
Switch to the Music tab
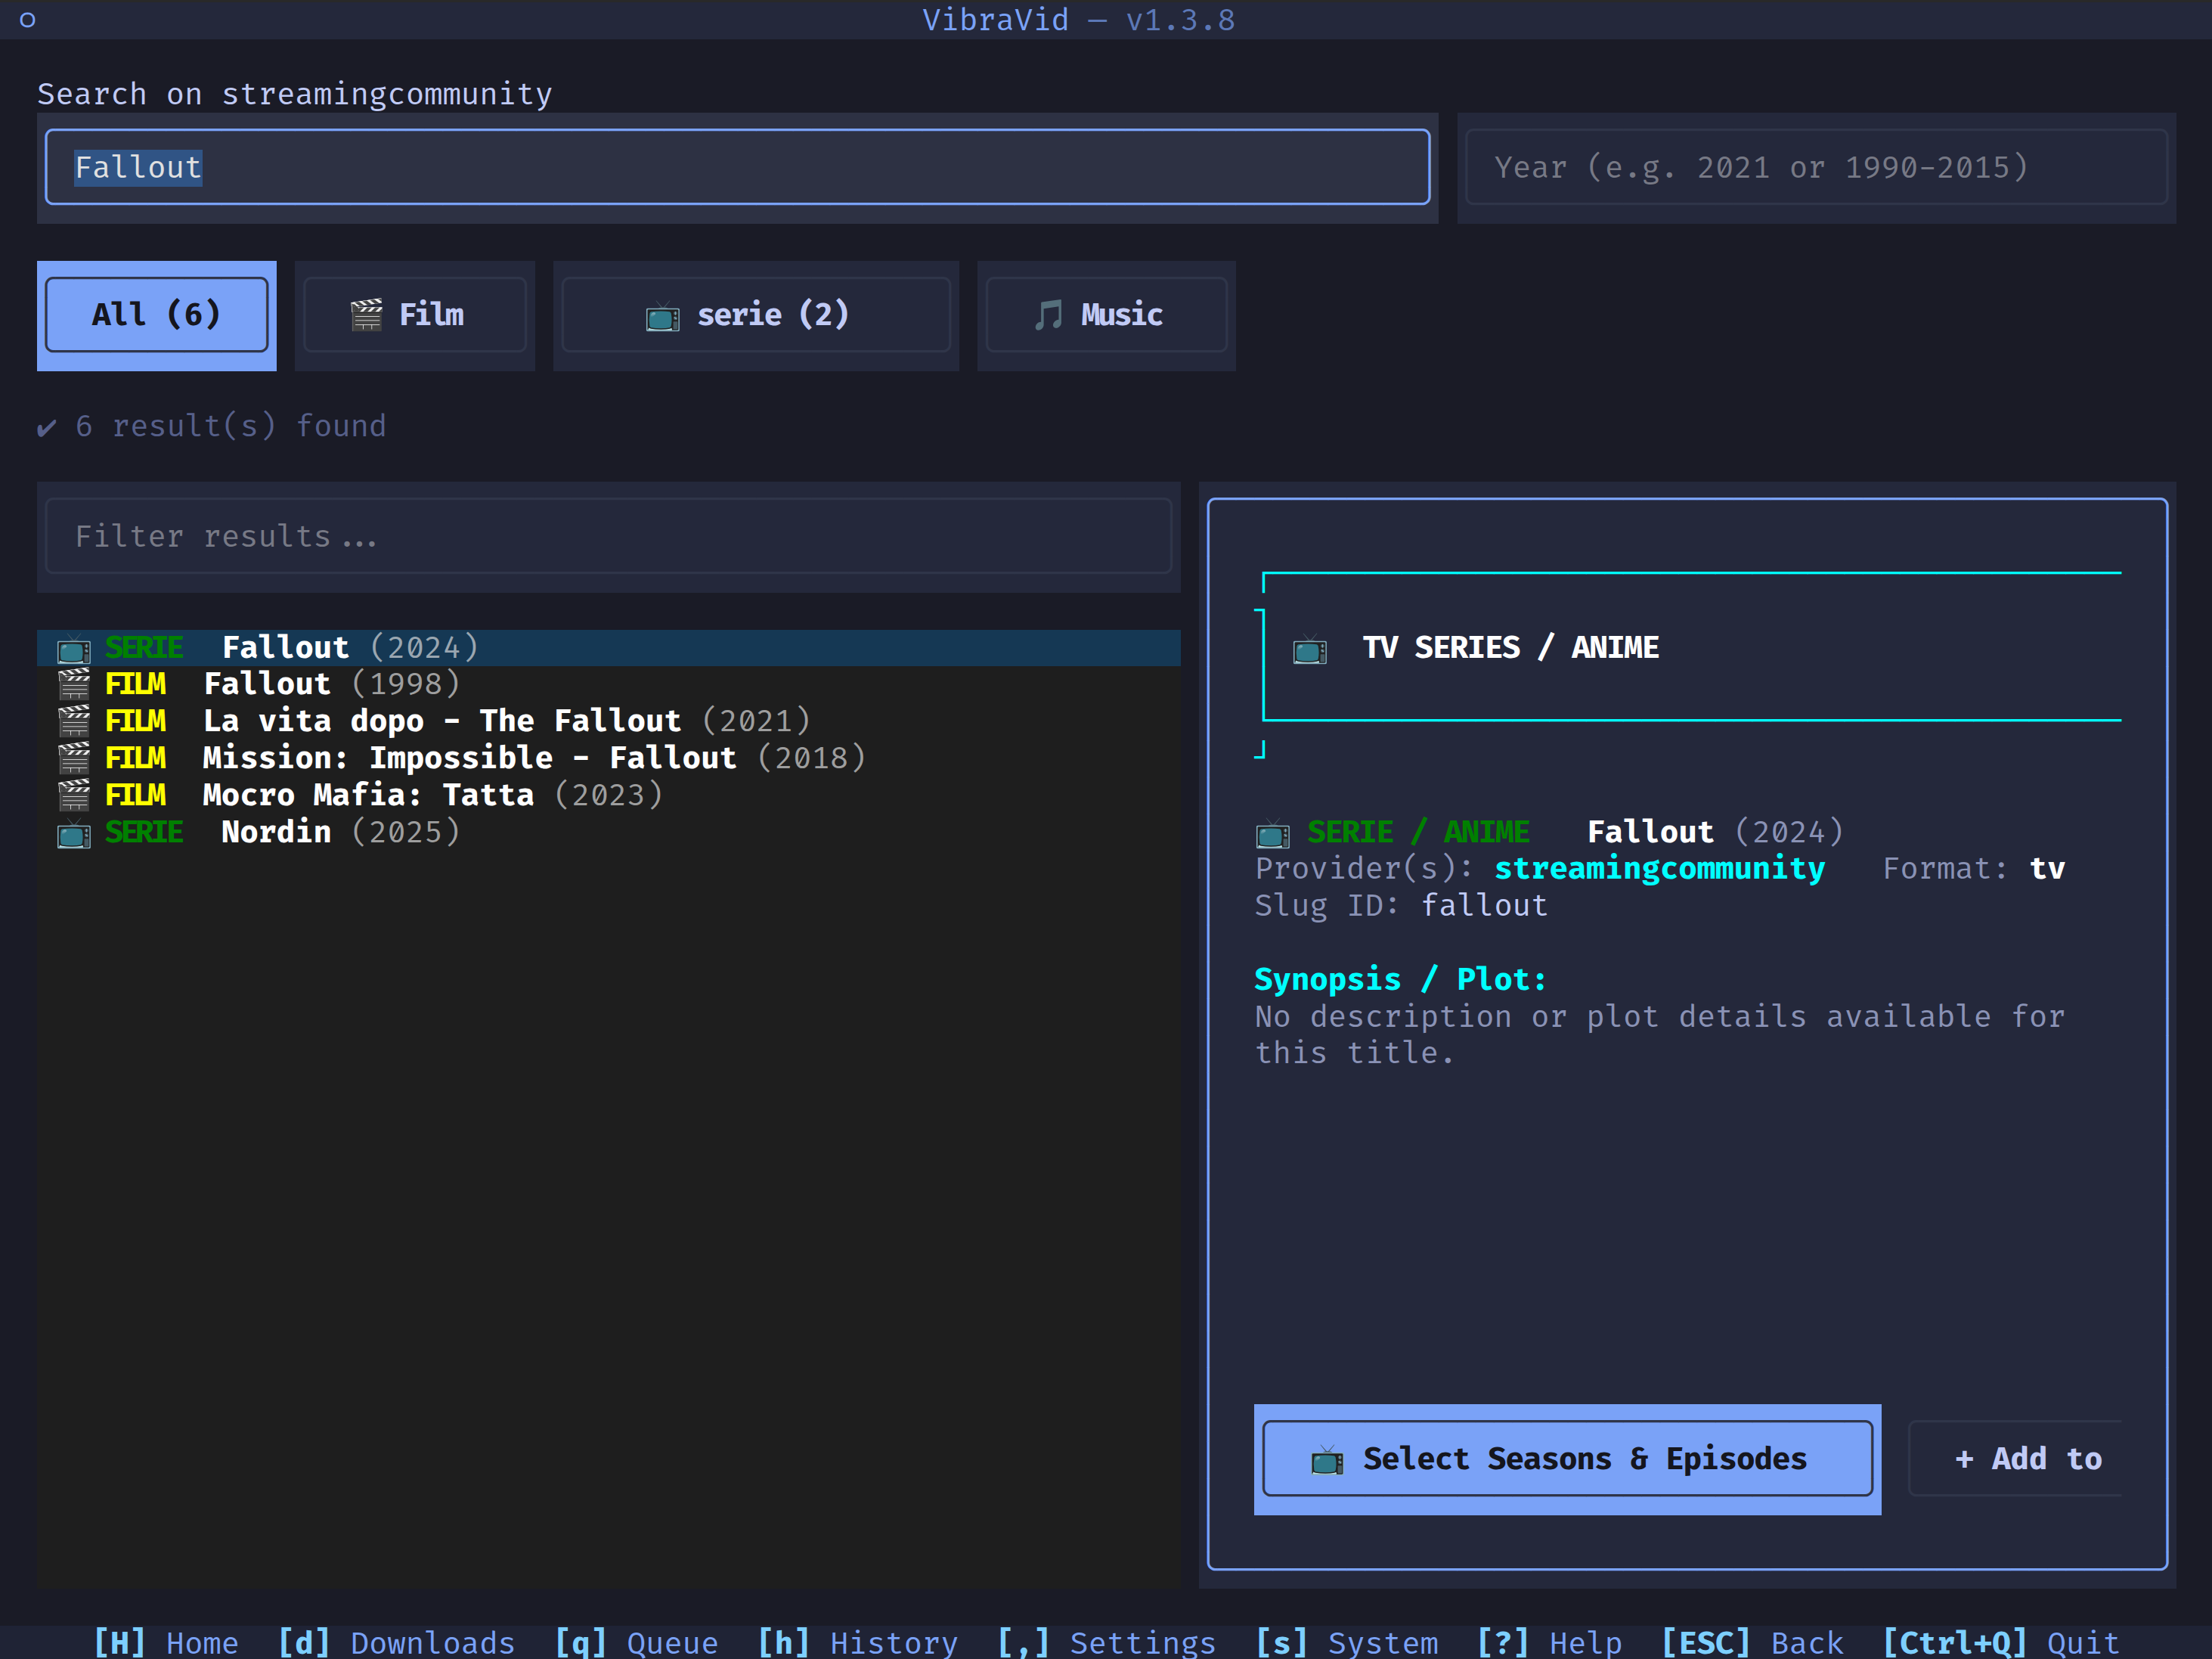1106,316
